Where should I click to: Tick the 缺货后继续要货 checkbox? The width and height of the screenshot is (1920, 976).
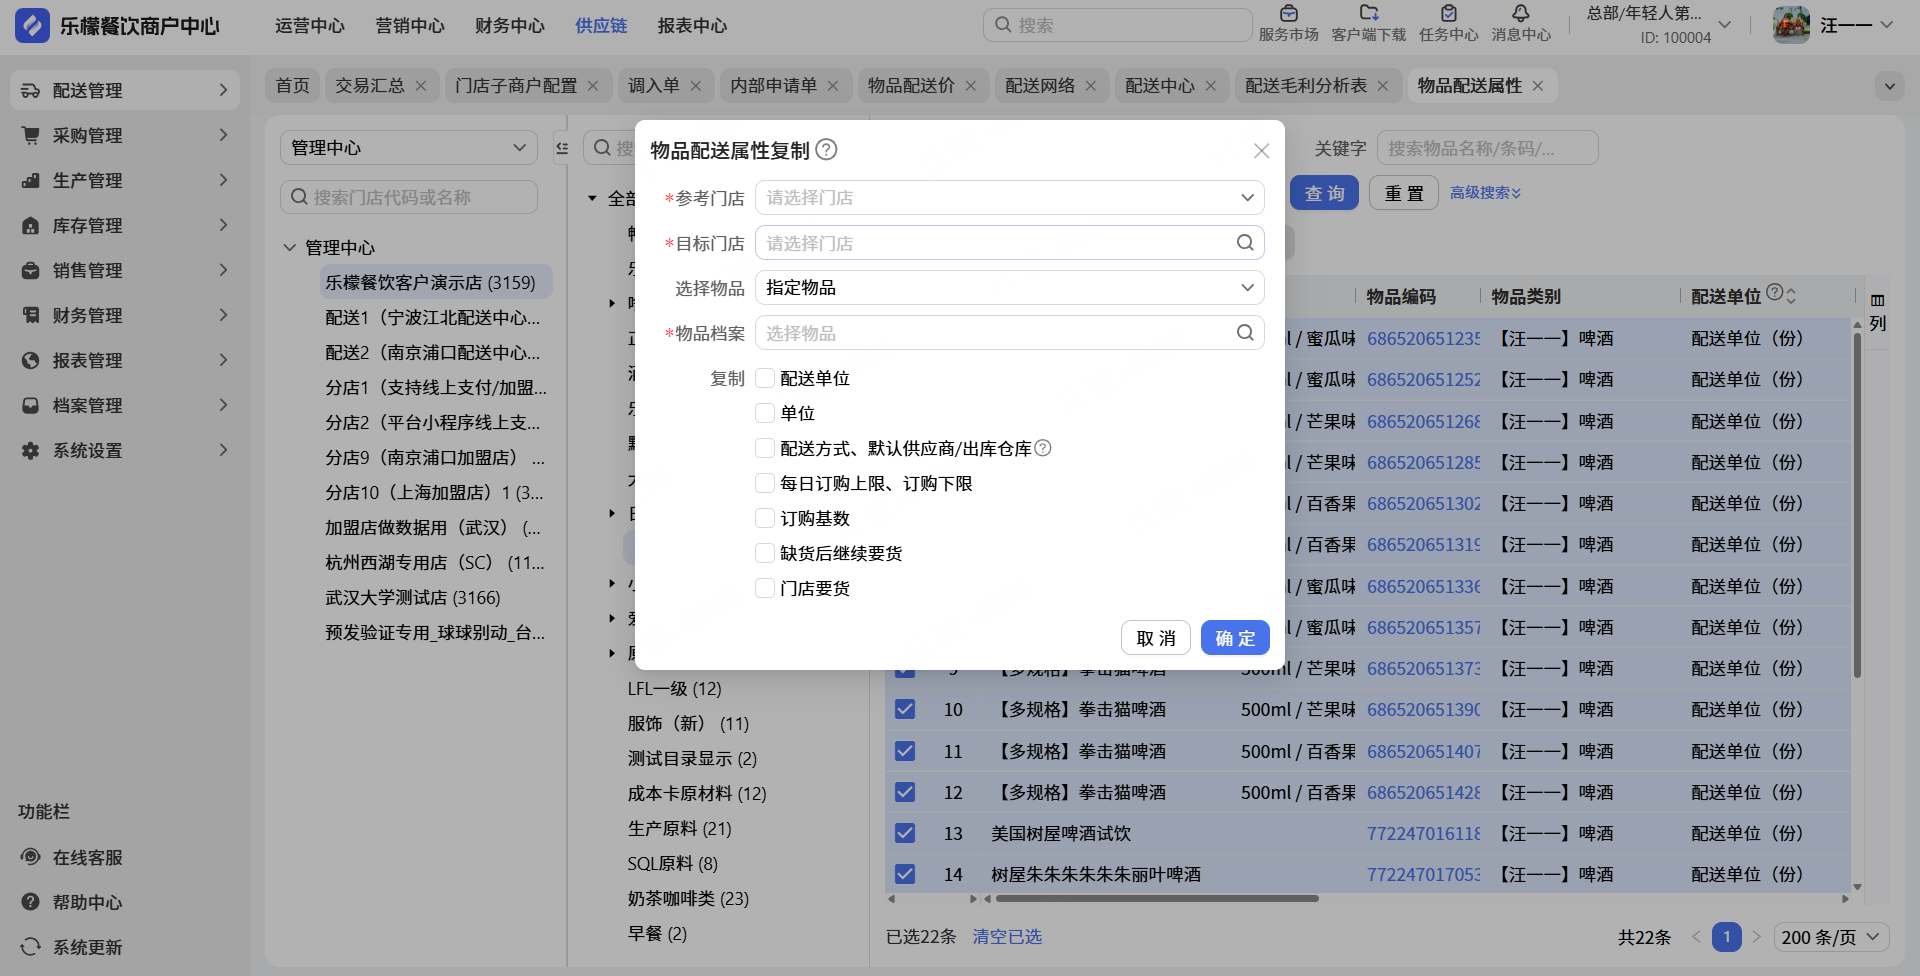(x=765, y=553)
